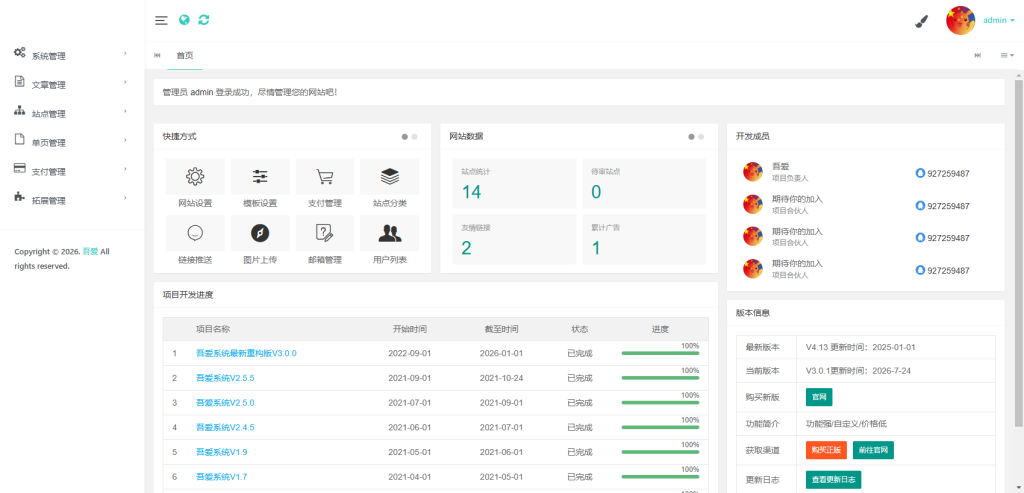The height and width of the screenshot is (493, 1024).
Task: Open theme settings with paintbrush icon
Action: [921, 22]
